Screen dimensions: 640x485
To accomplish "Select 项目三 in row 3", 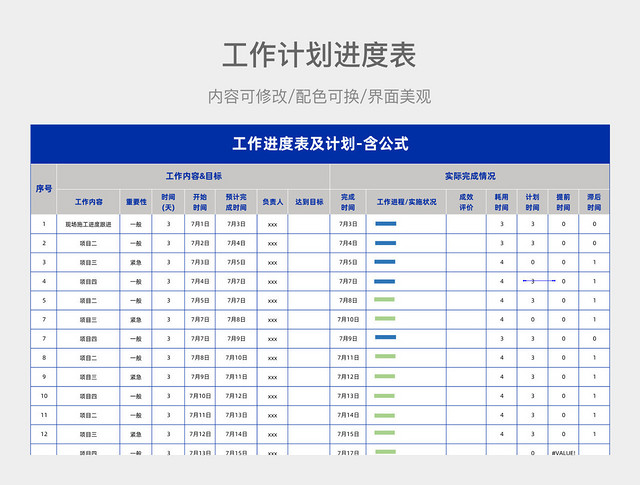I will [x=88, y=263].
